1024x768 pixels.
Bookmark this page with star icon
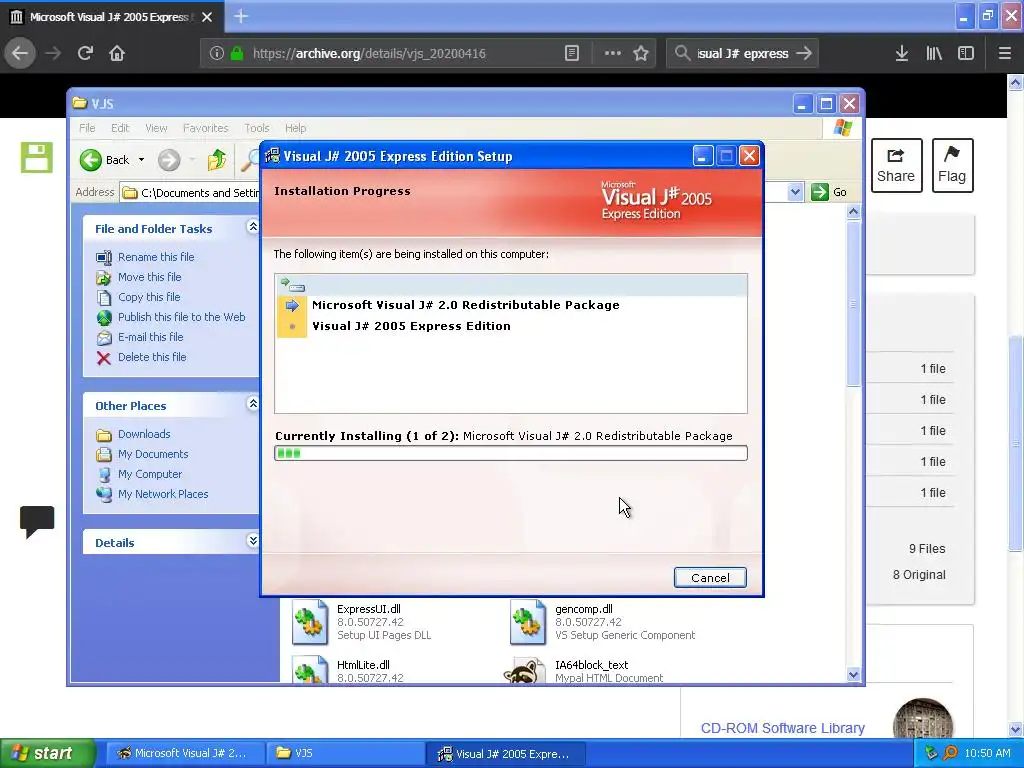(641, 54)
